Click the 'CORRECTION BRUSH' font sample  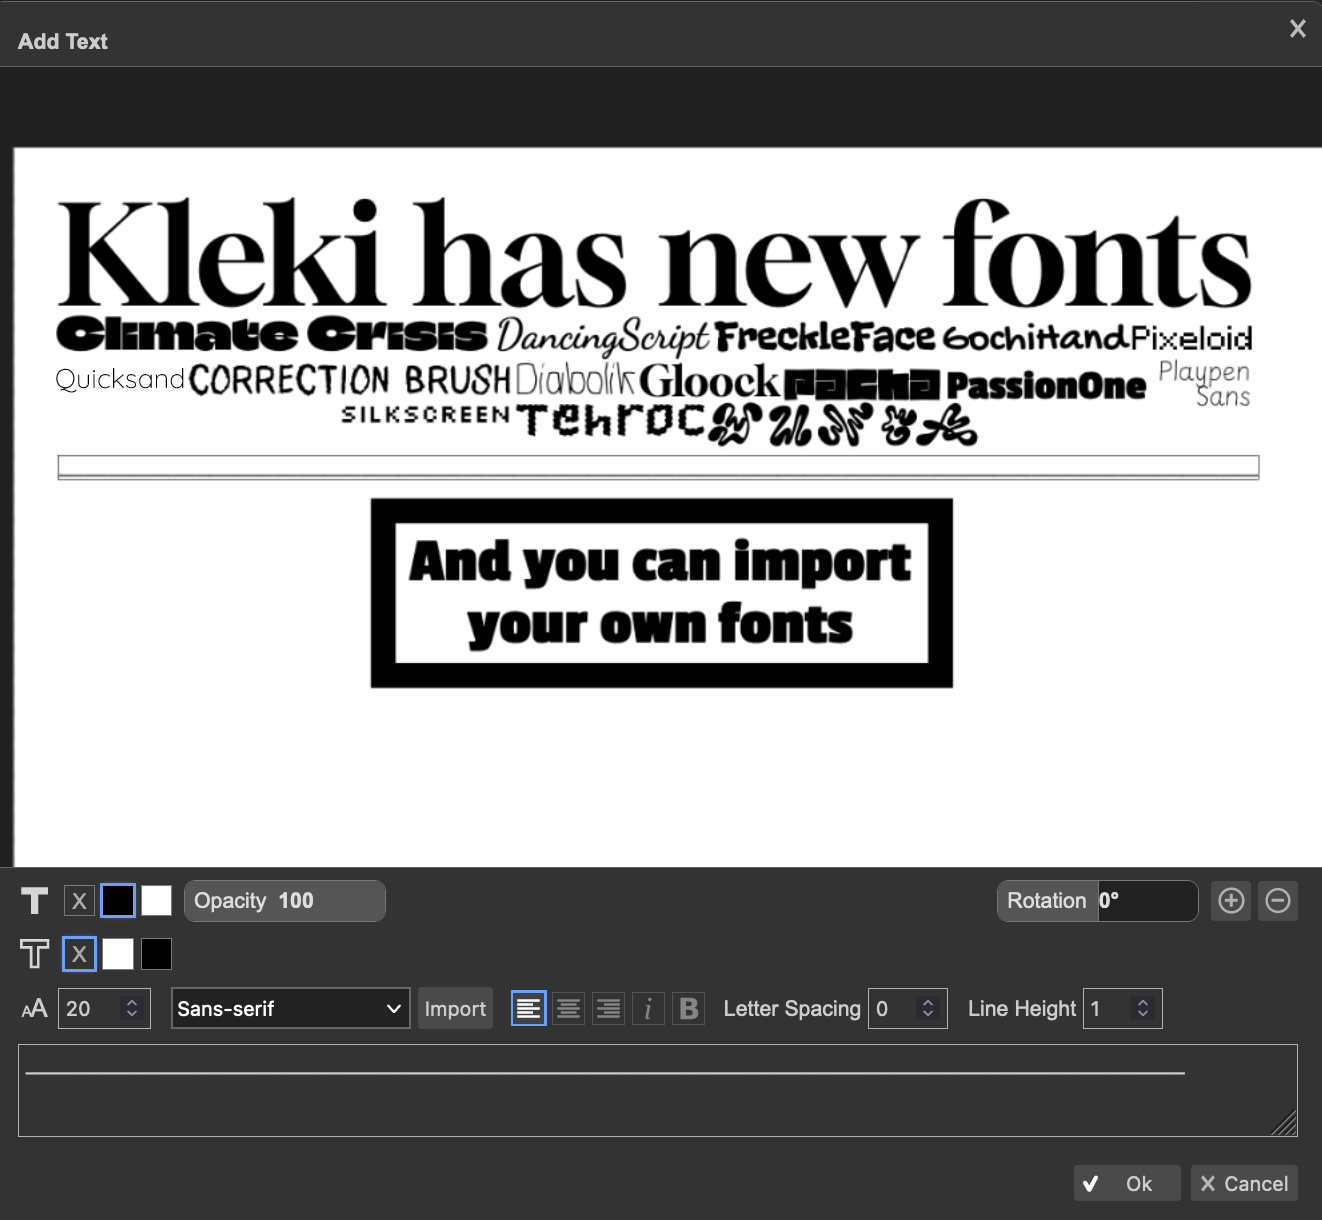[350, 380]
